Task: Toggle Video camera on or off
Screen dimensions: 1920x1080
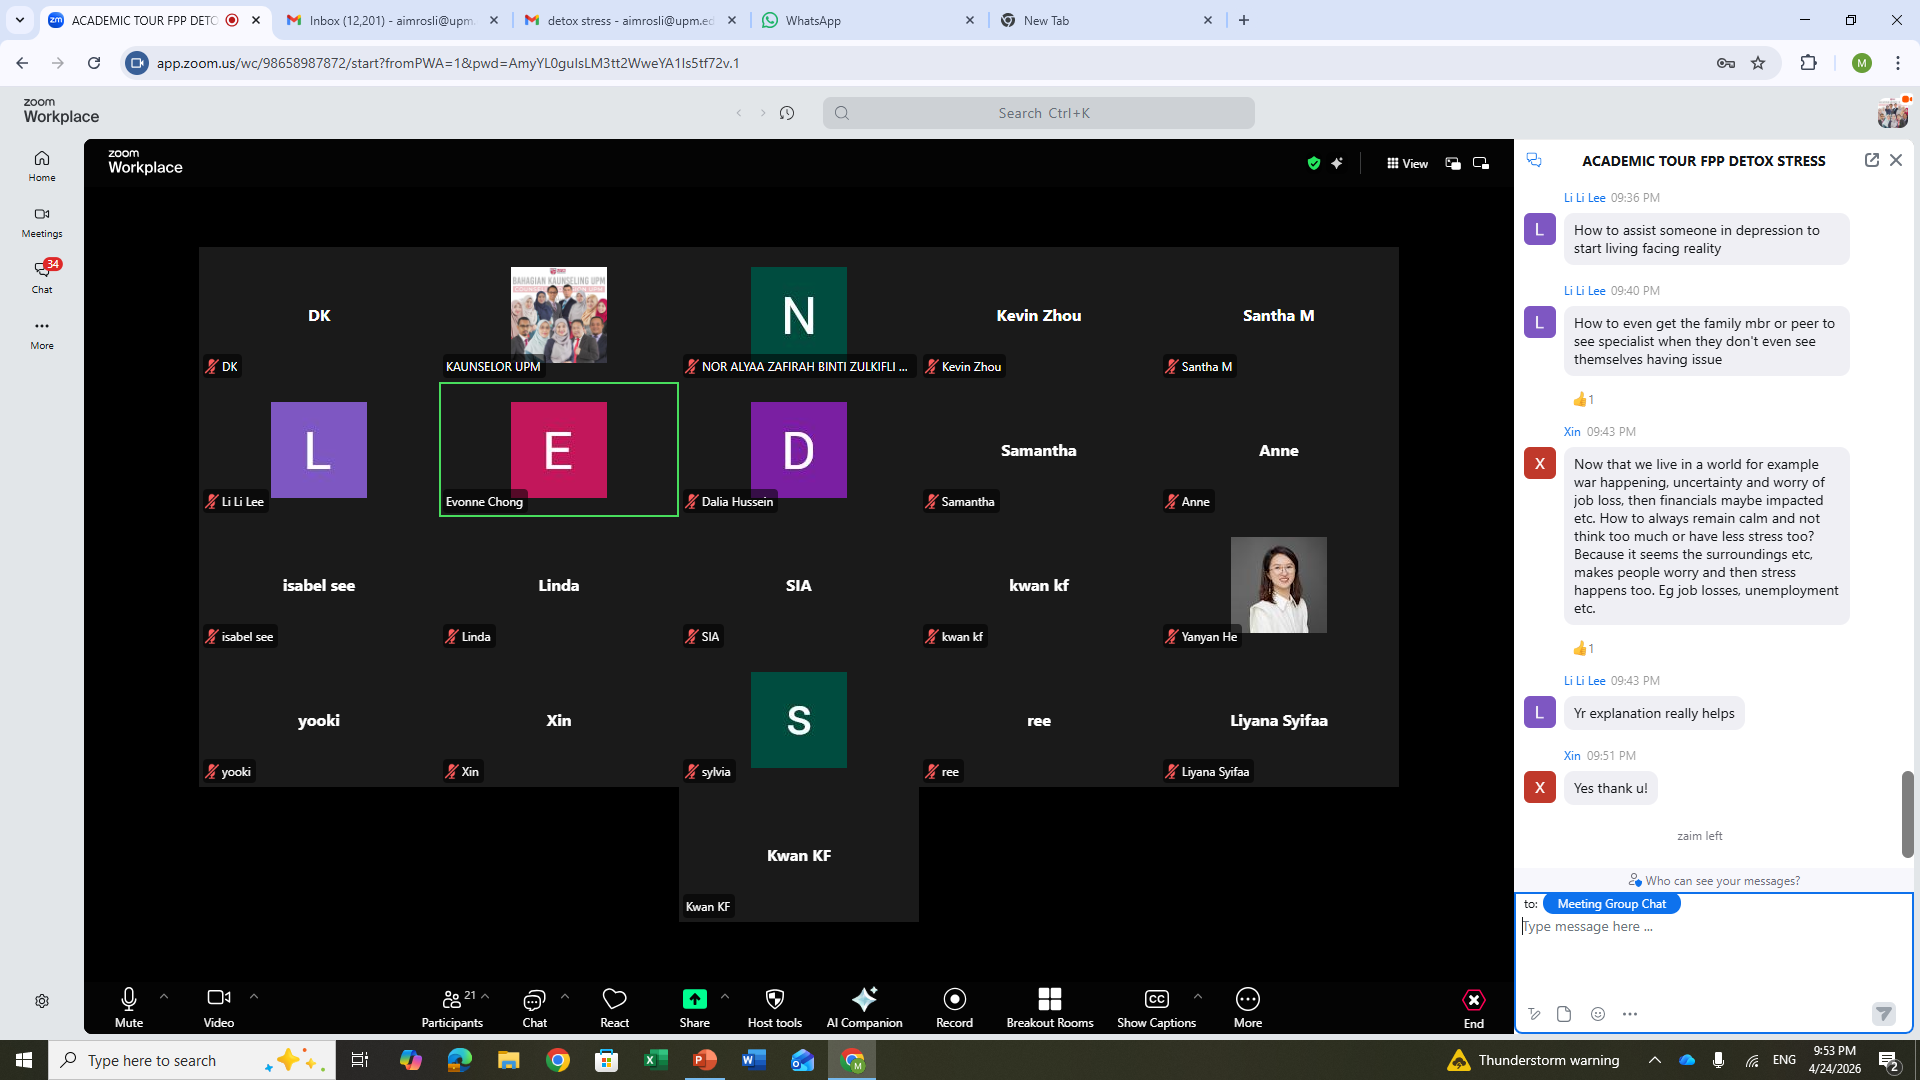Action: pos(219,1007)
